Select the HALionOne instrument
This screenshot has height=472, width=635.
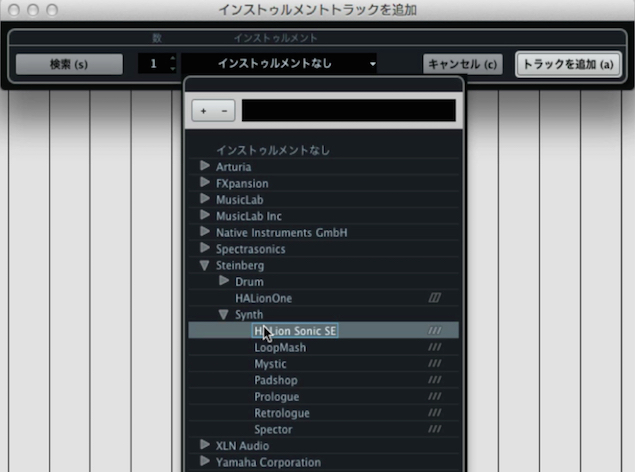coord(264,298)
